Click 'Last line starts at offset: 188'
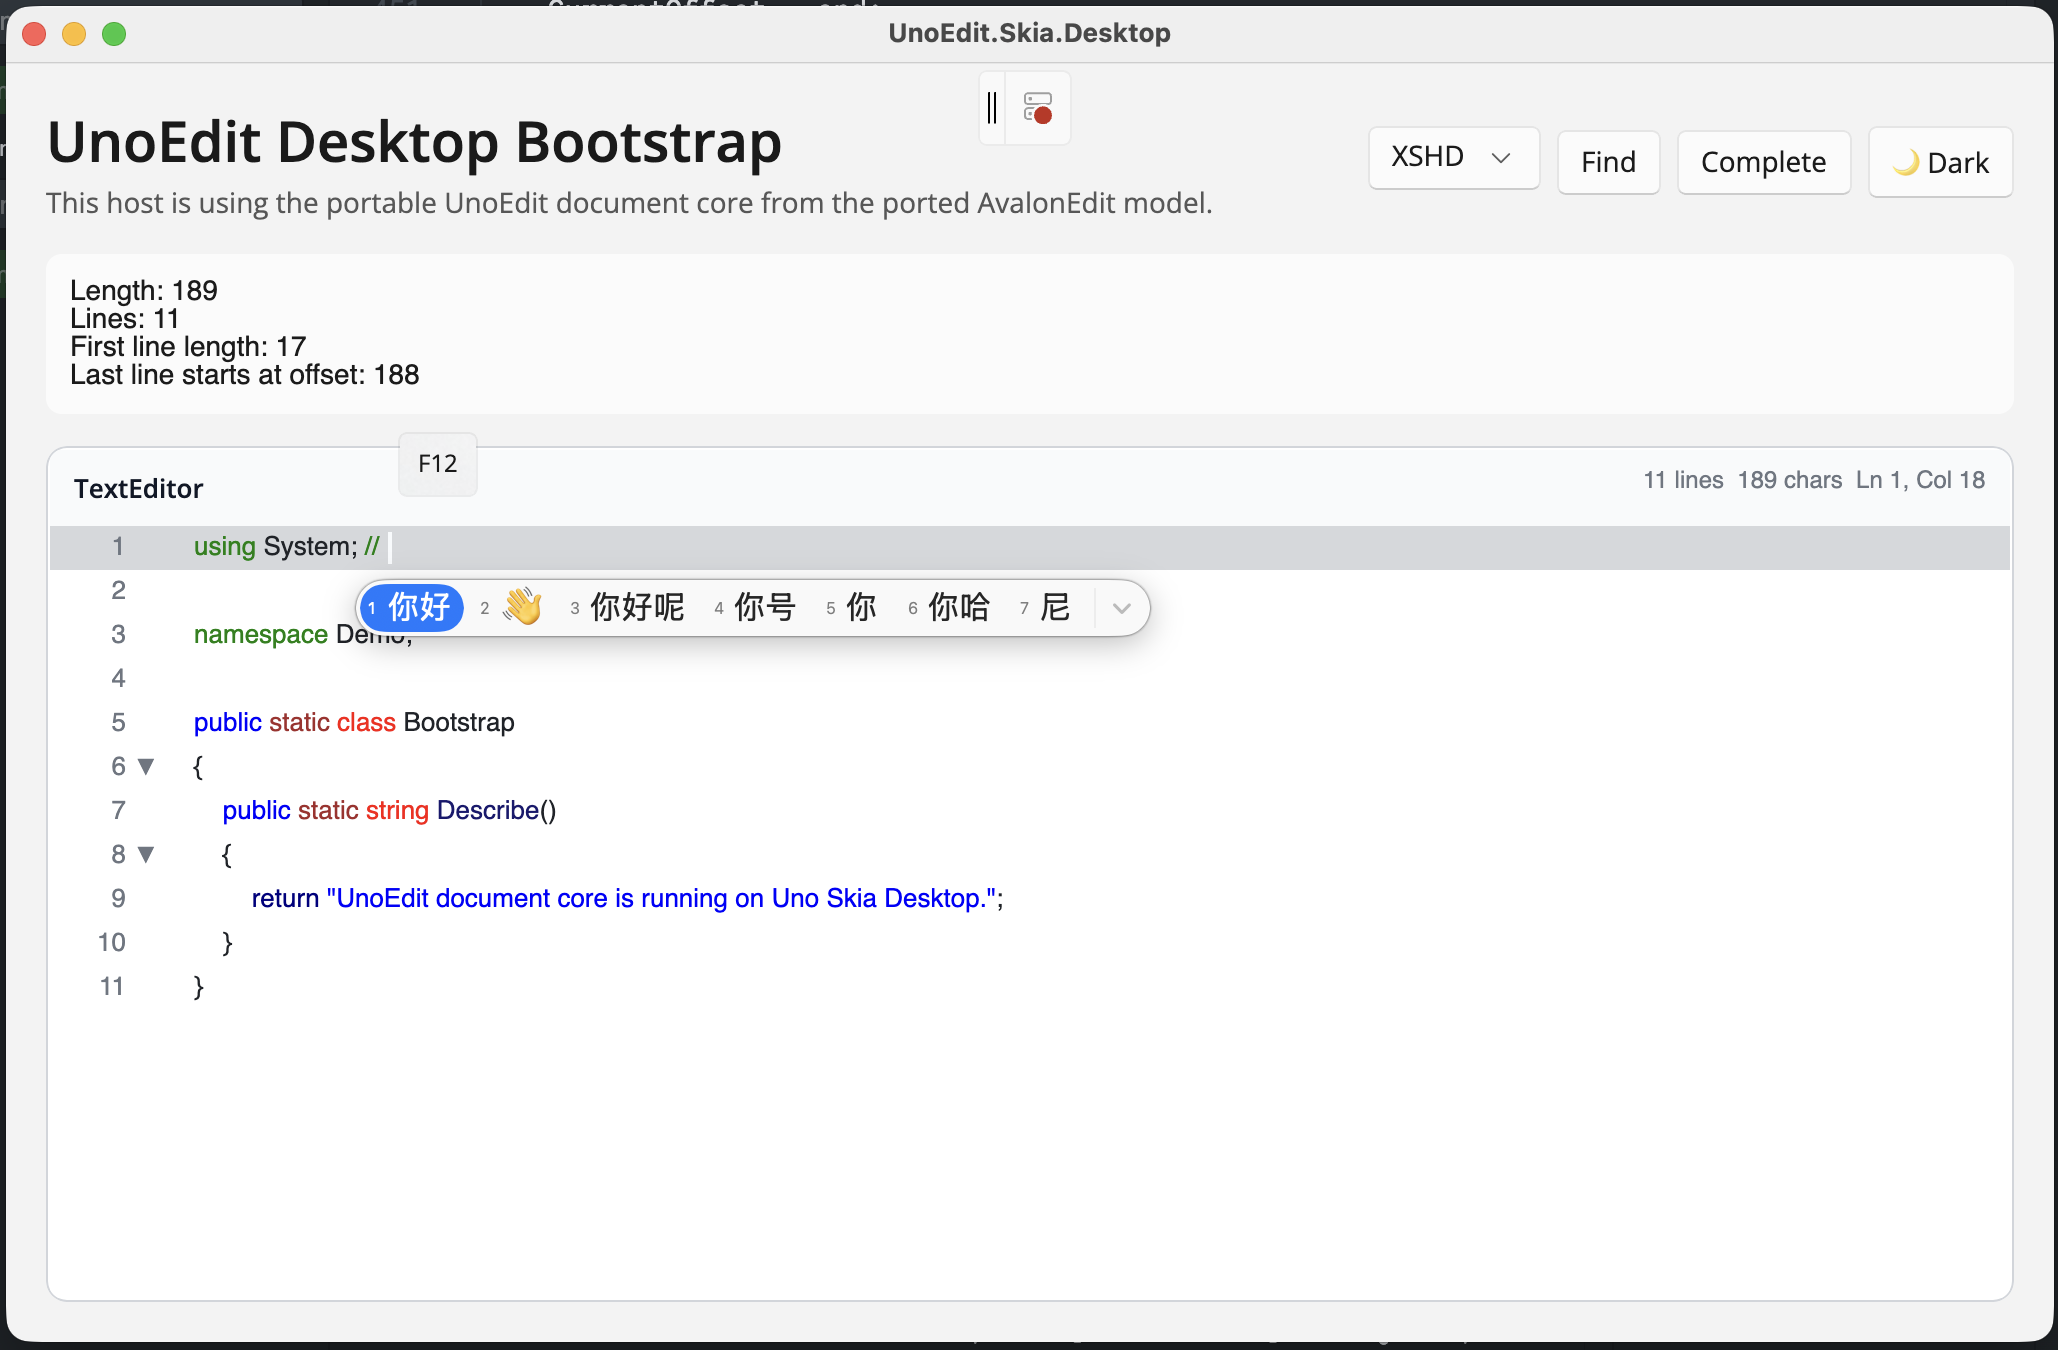This screenshot has width=2058, height=1350. point(245,375)
